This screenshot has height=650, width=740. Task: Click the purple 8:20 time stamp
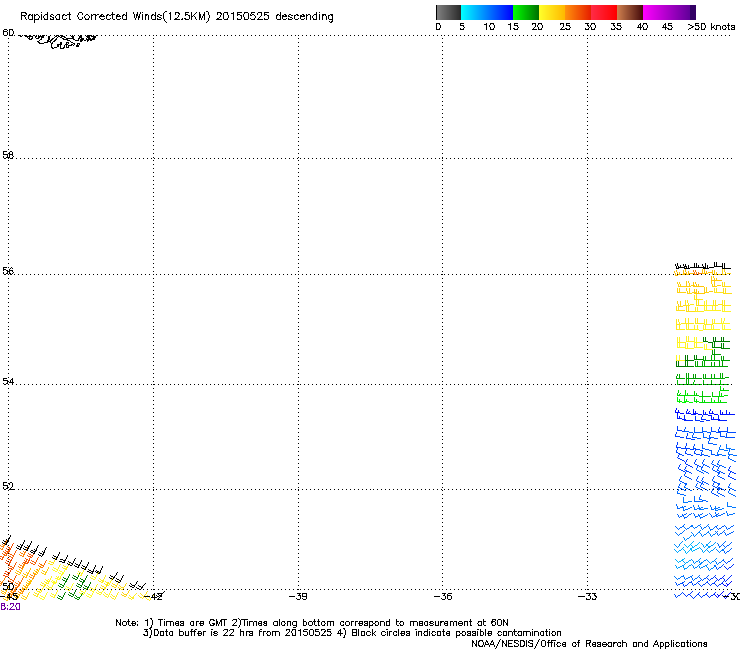pos(10,607)
